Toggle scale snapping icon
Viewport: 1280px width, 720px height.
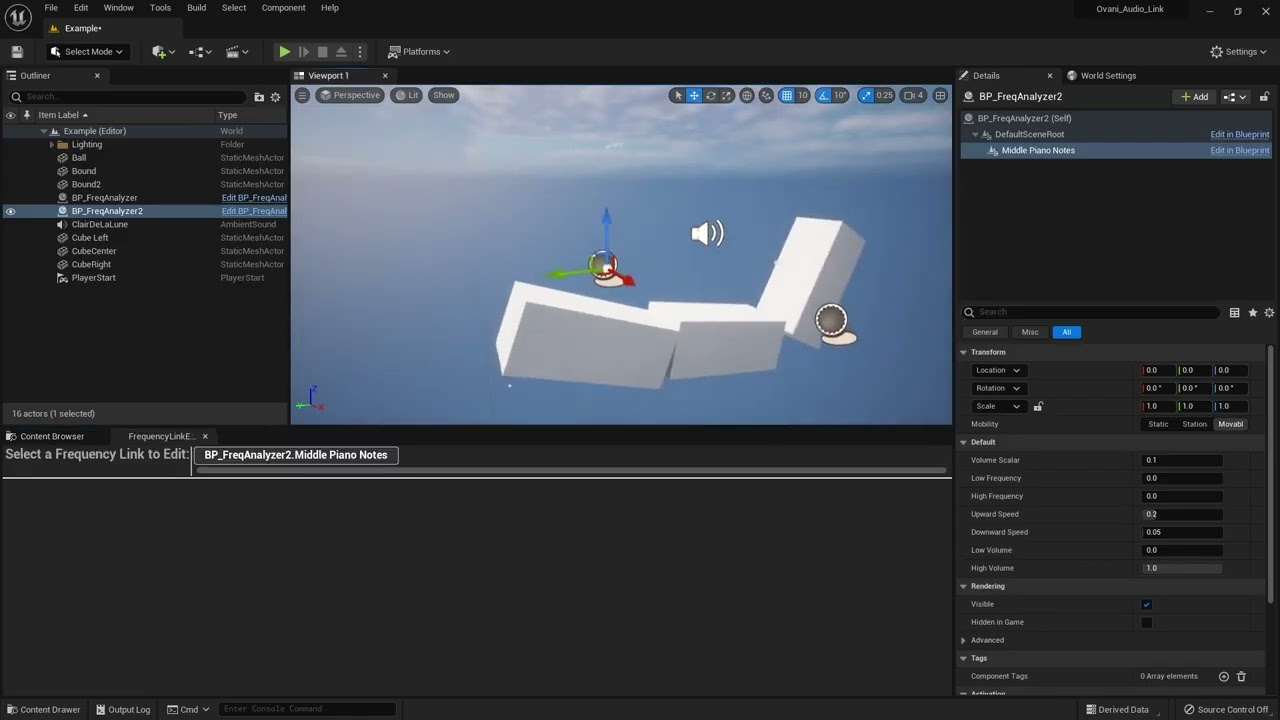coord(866,95)
